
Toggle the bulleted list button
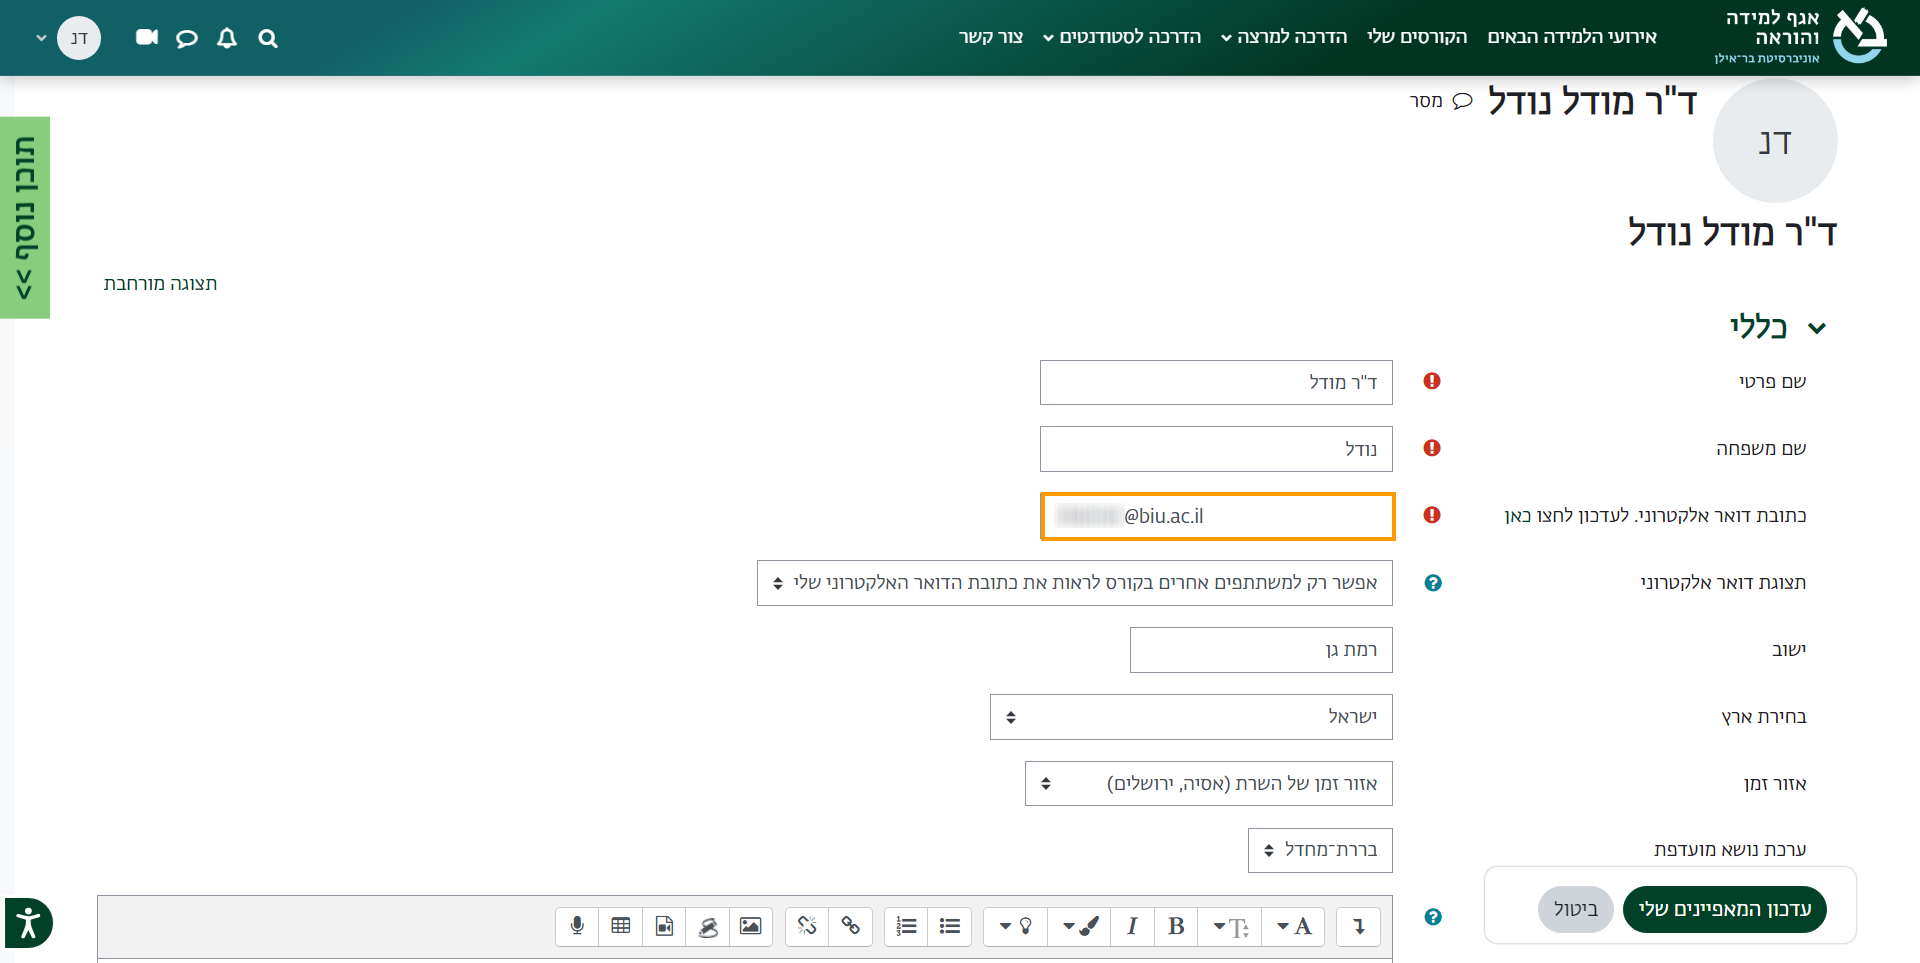(x=950, y=926)
